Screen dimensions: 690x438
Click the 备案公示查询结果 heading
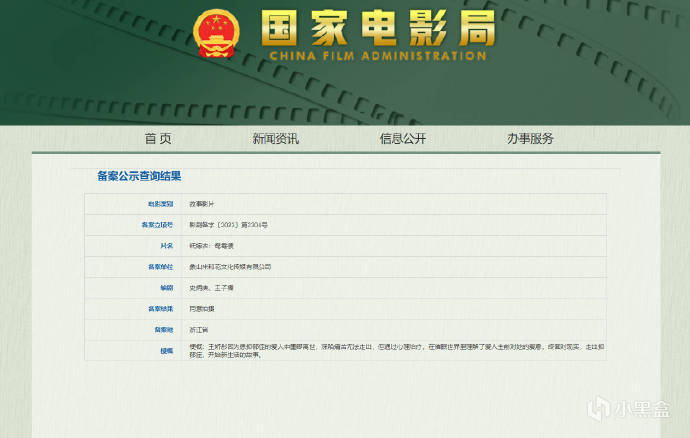[139, 176]
